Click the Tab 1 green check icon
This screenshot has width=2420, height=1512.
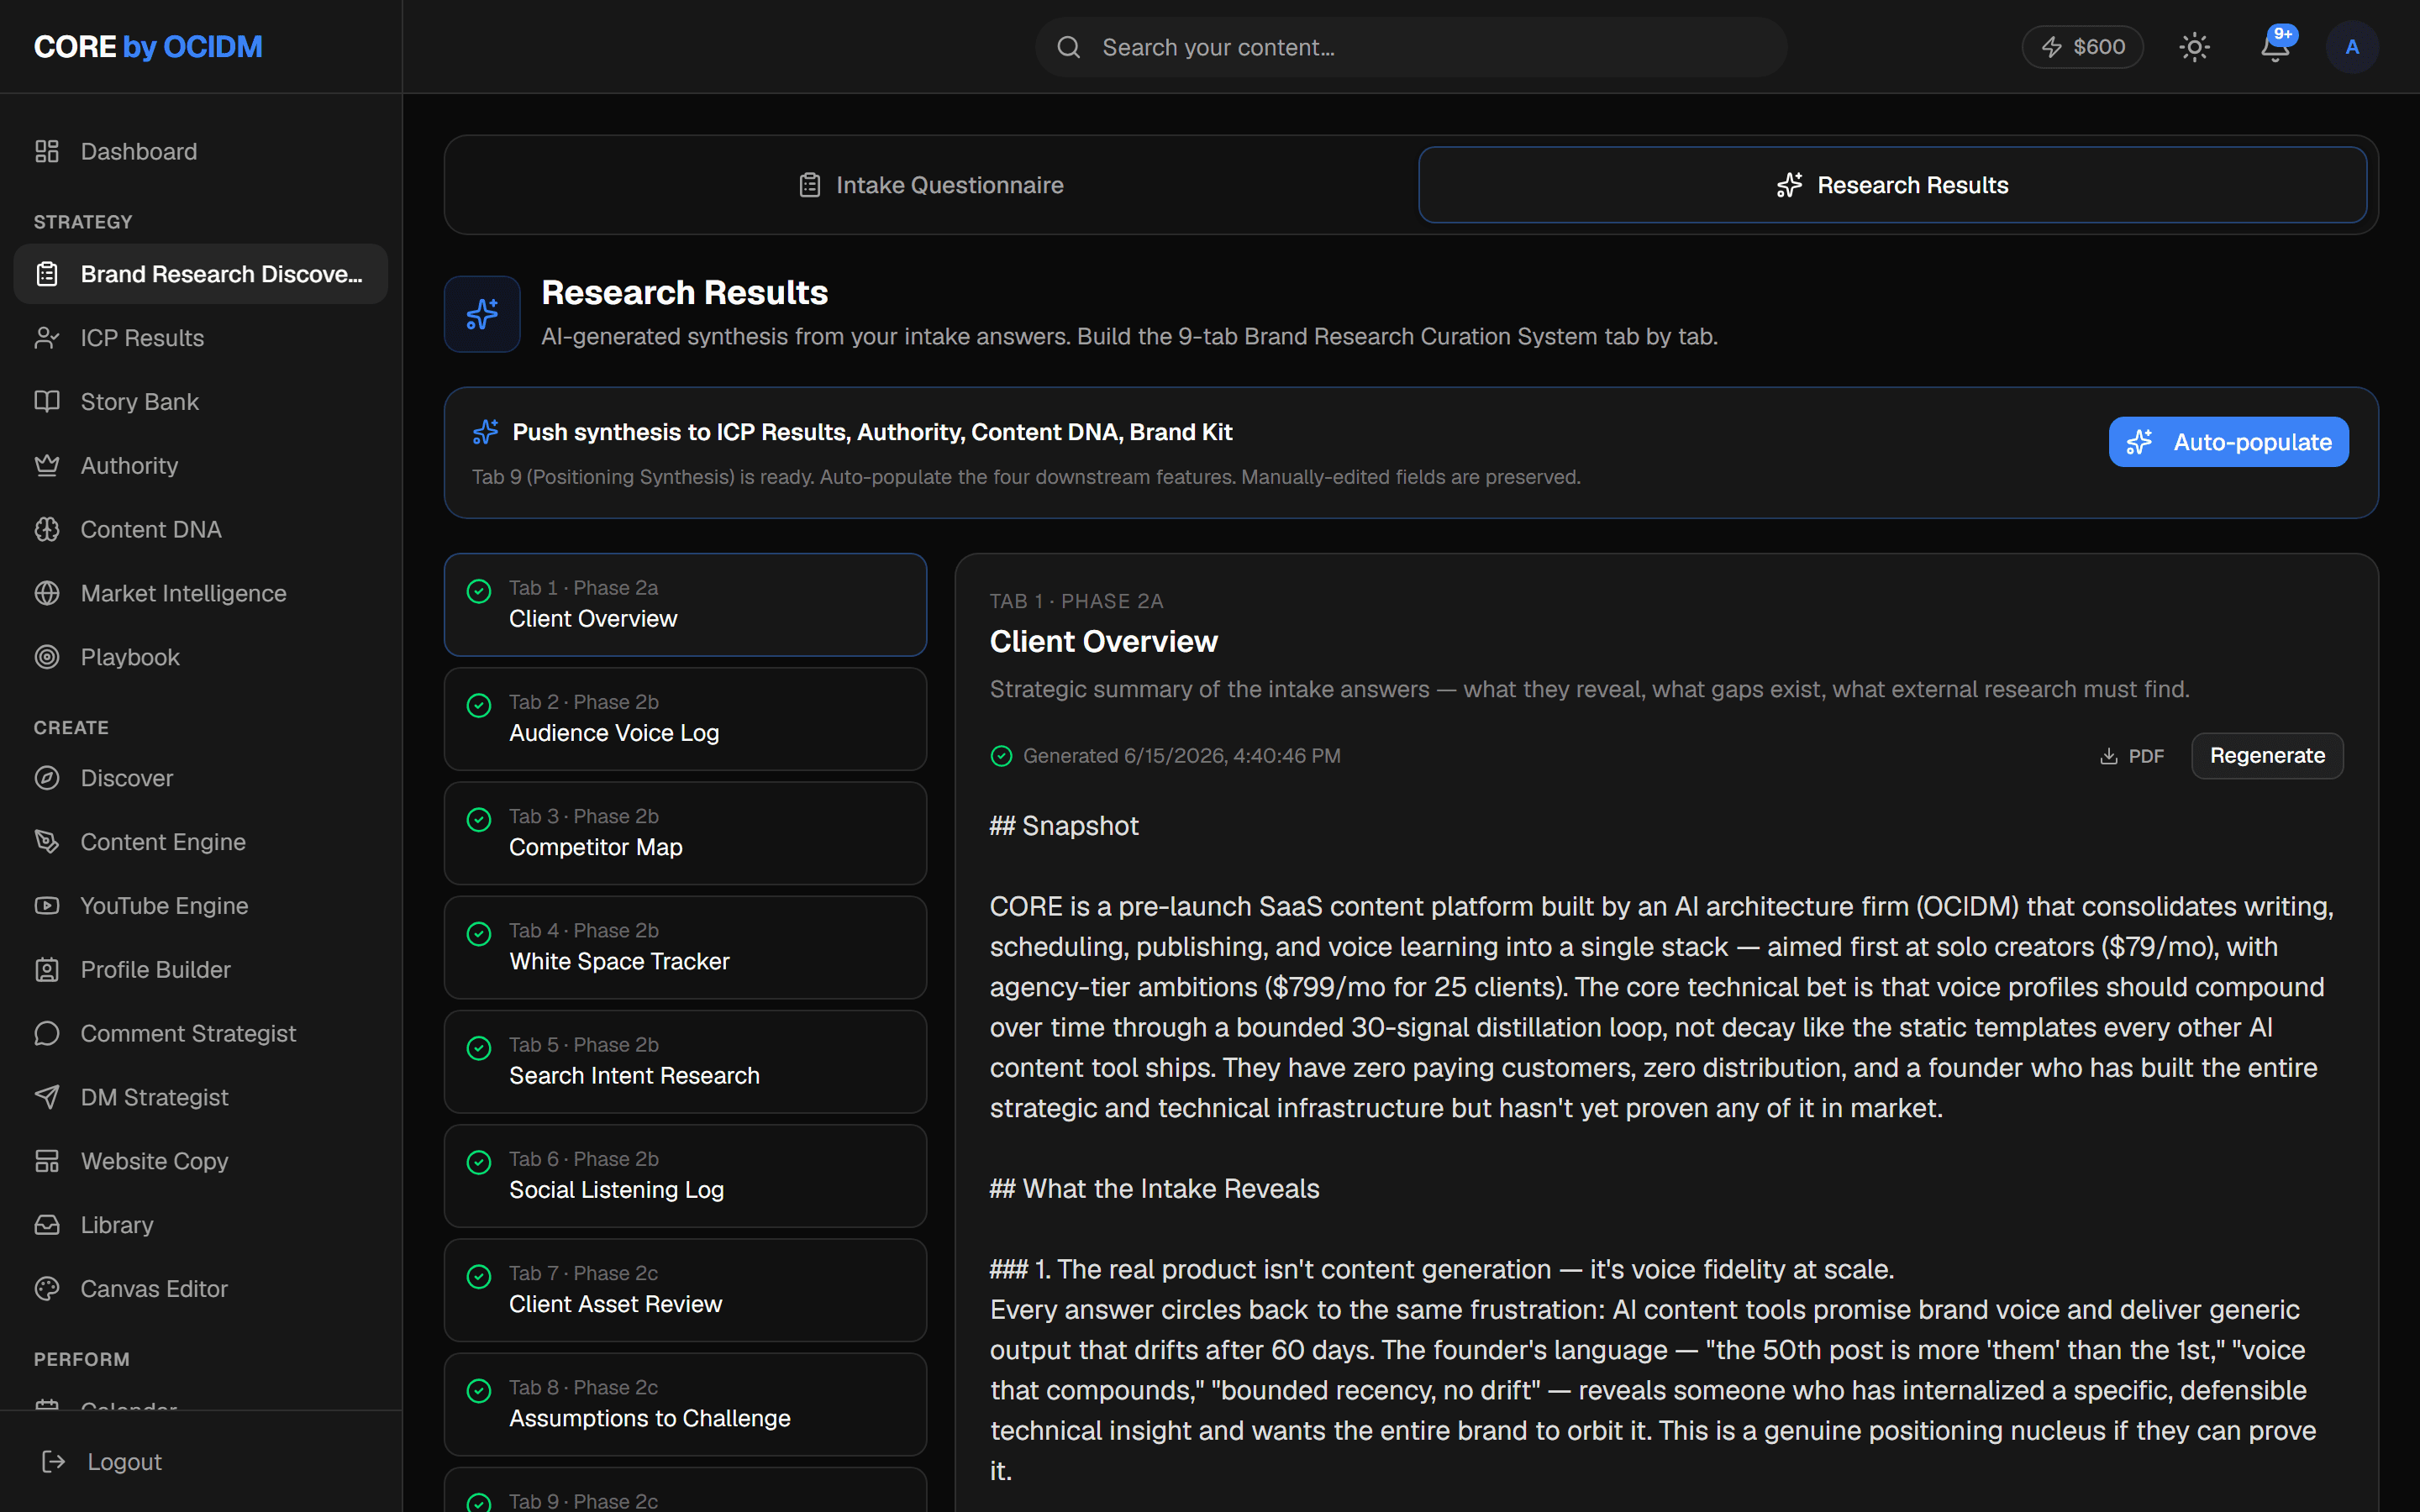tap(479, 591)
